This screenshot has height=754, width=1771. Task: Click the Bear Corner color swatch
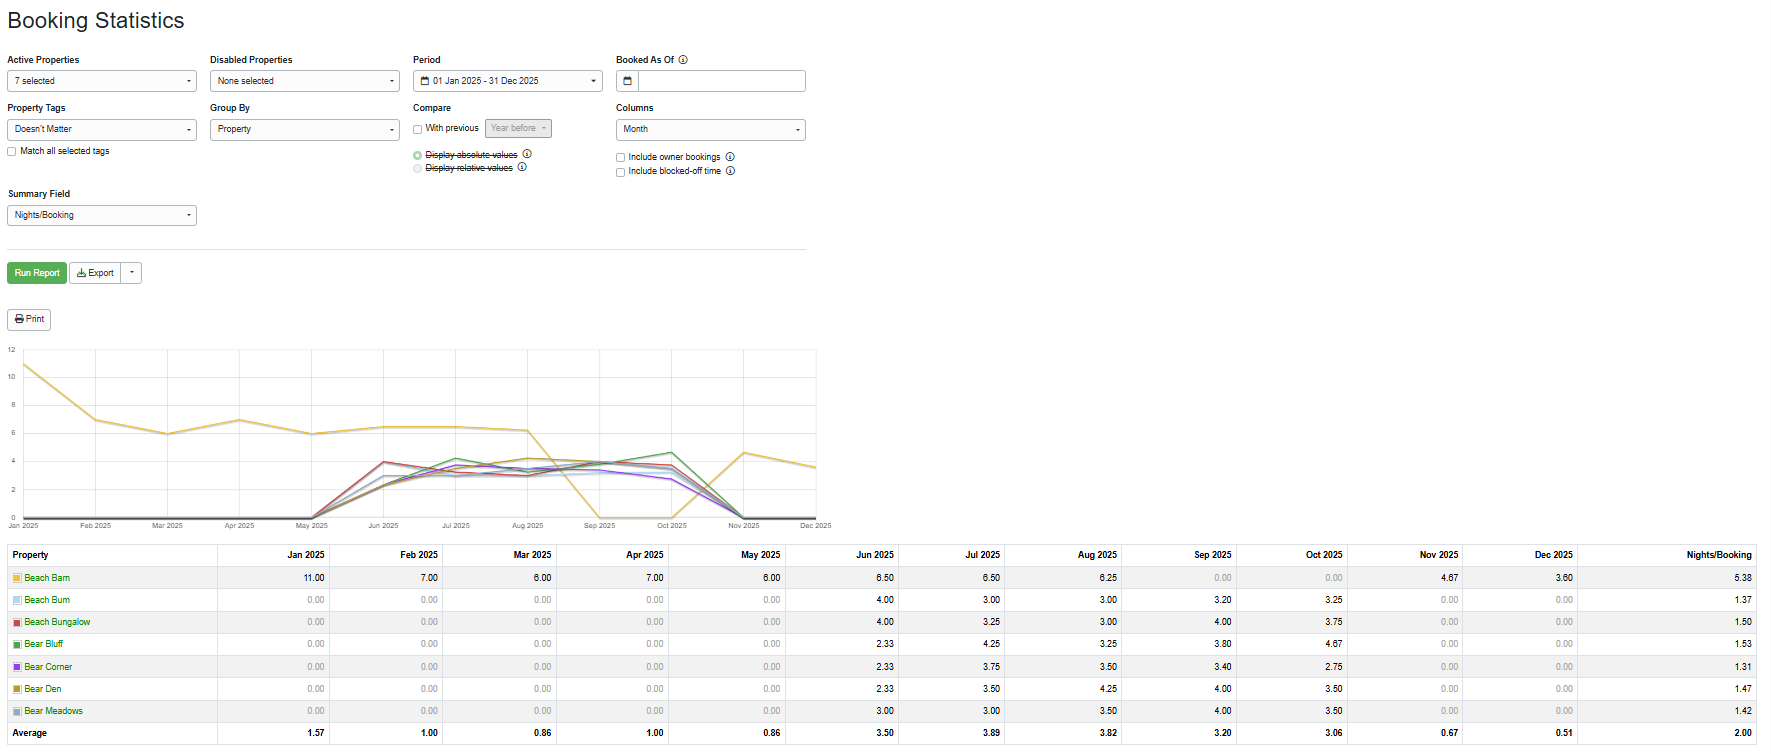pos(17,667)
